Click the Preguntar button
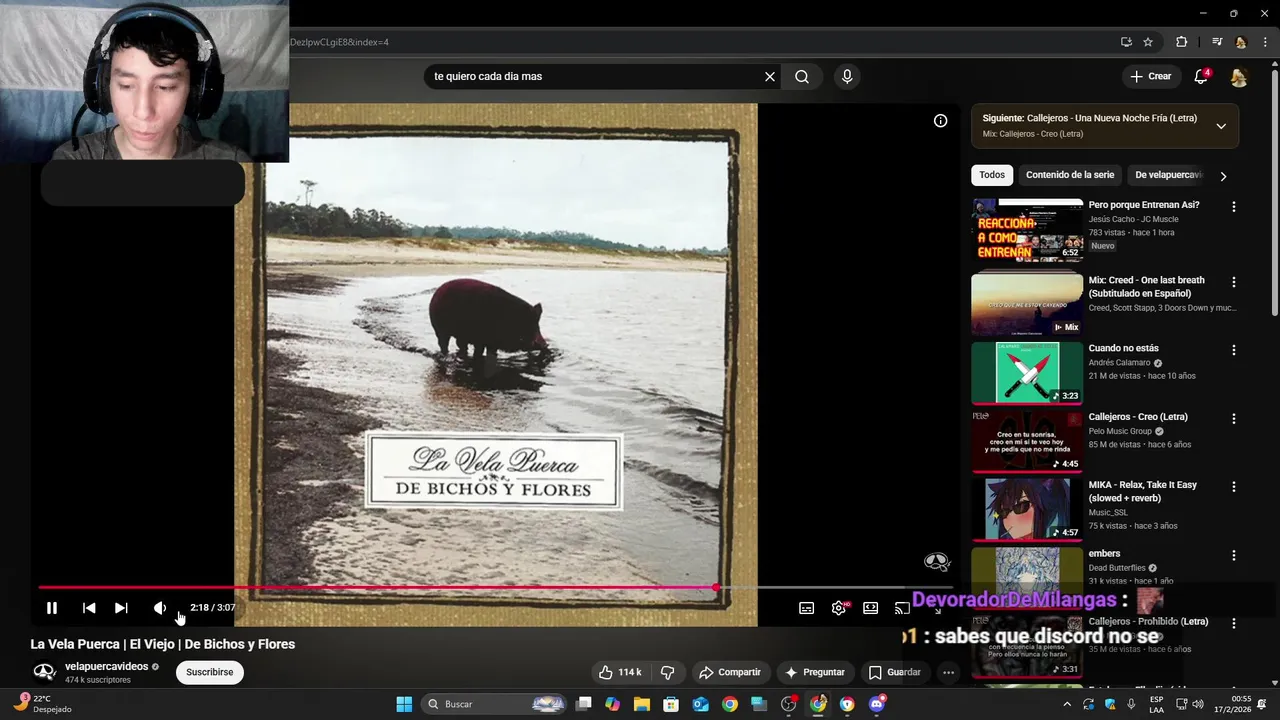Screen dimensions: 1280x720 (x=815, y=672)
